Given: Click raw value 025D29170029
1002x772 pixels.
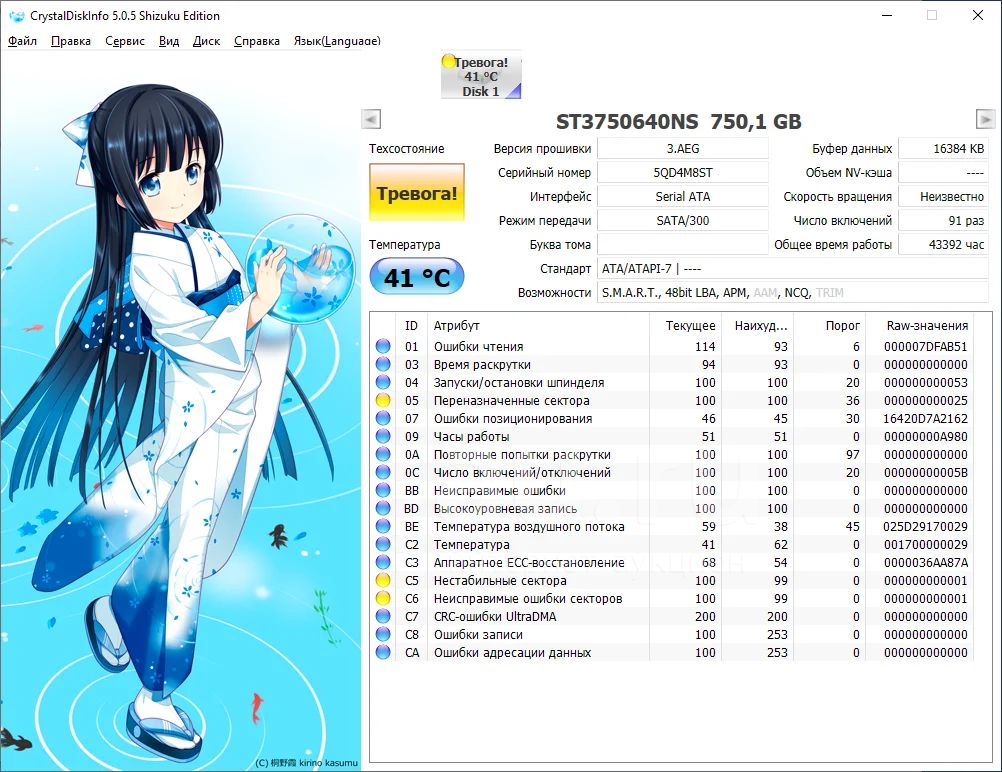Looking at the screenshot, I should (x=925, y=527).
